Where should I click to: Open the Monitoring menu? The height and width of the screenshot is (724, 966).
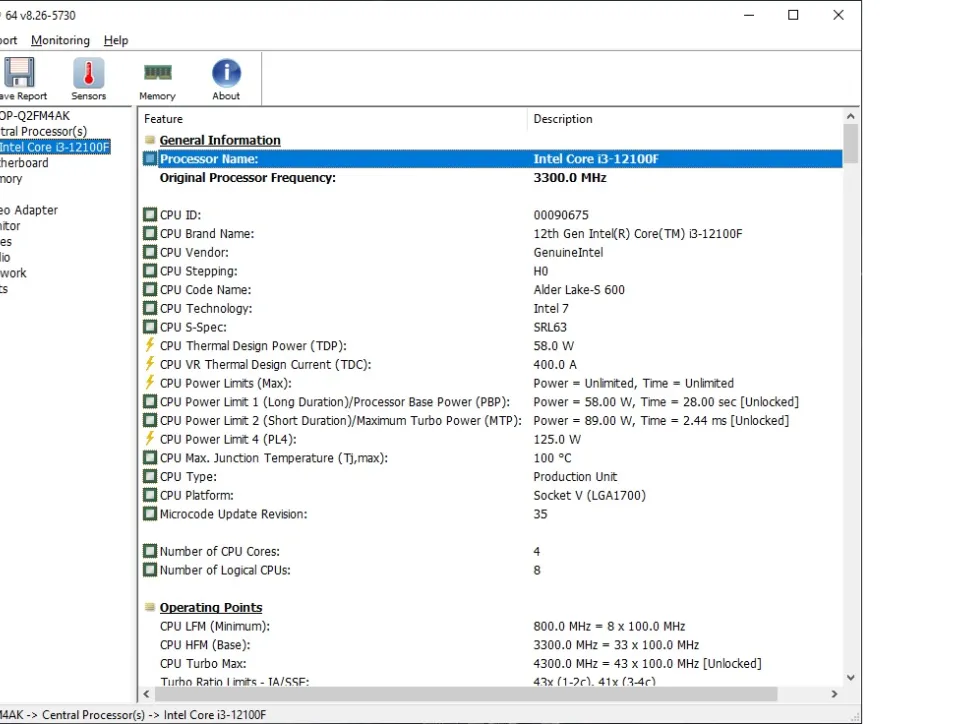[60, 40]
